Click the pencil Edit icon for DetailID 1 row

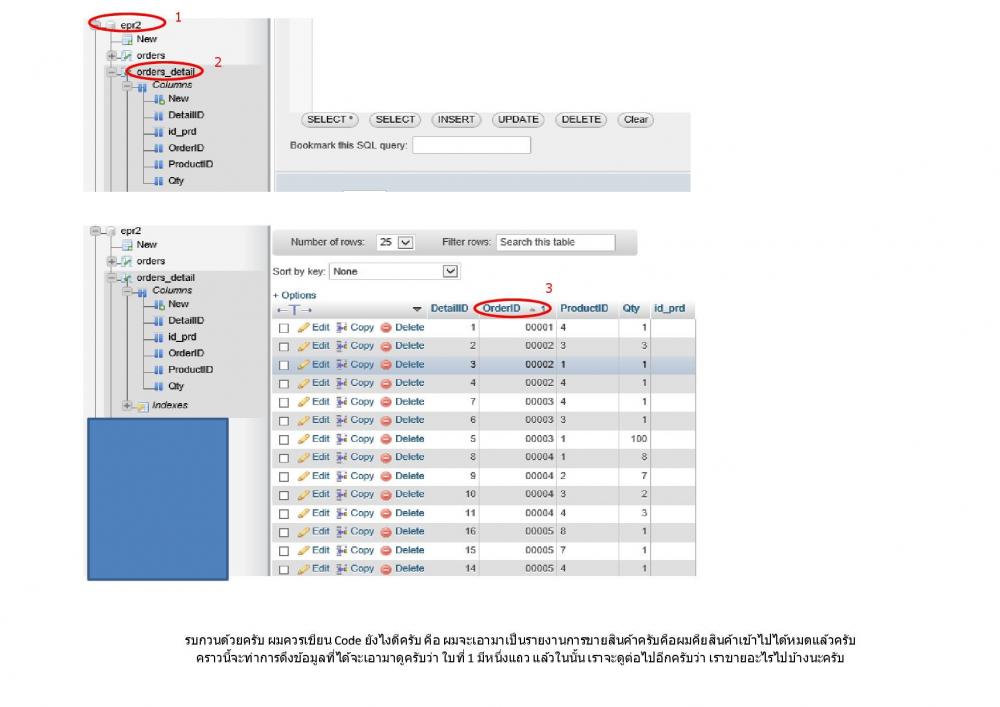[304, 328]
